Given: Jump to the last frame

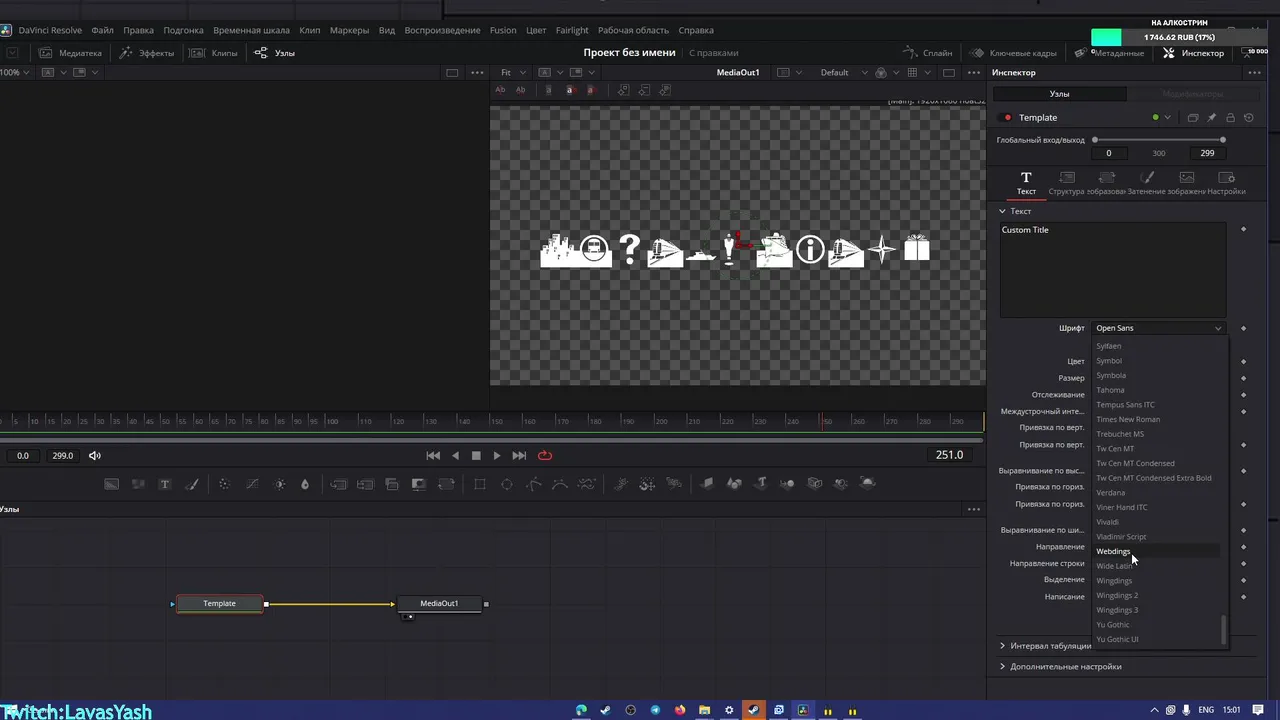Looking at the screenshot, I should click(519, 456).
